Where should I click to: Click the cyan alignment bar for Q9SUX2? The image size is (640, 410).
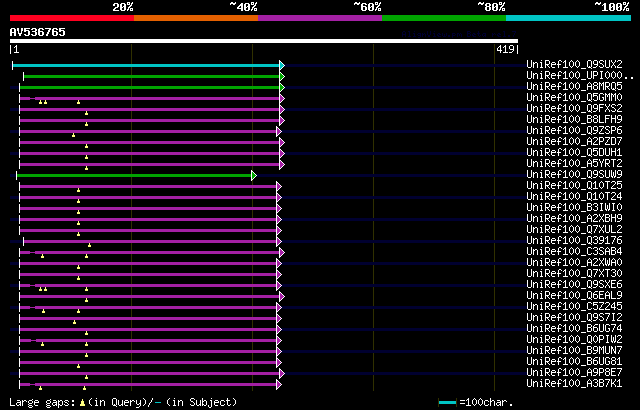tap(146, 65)
